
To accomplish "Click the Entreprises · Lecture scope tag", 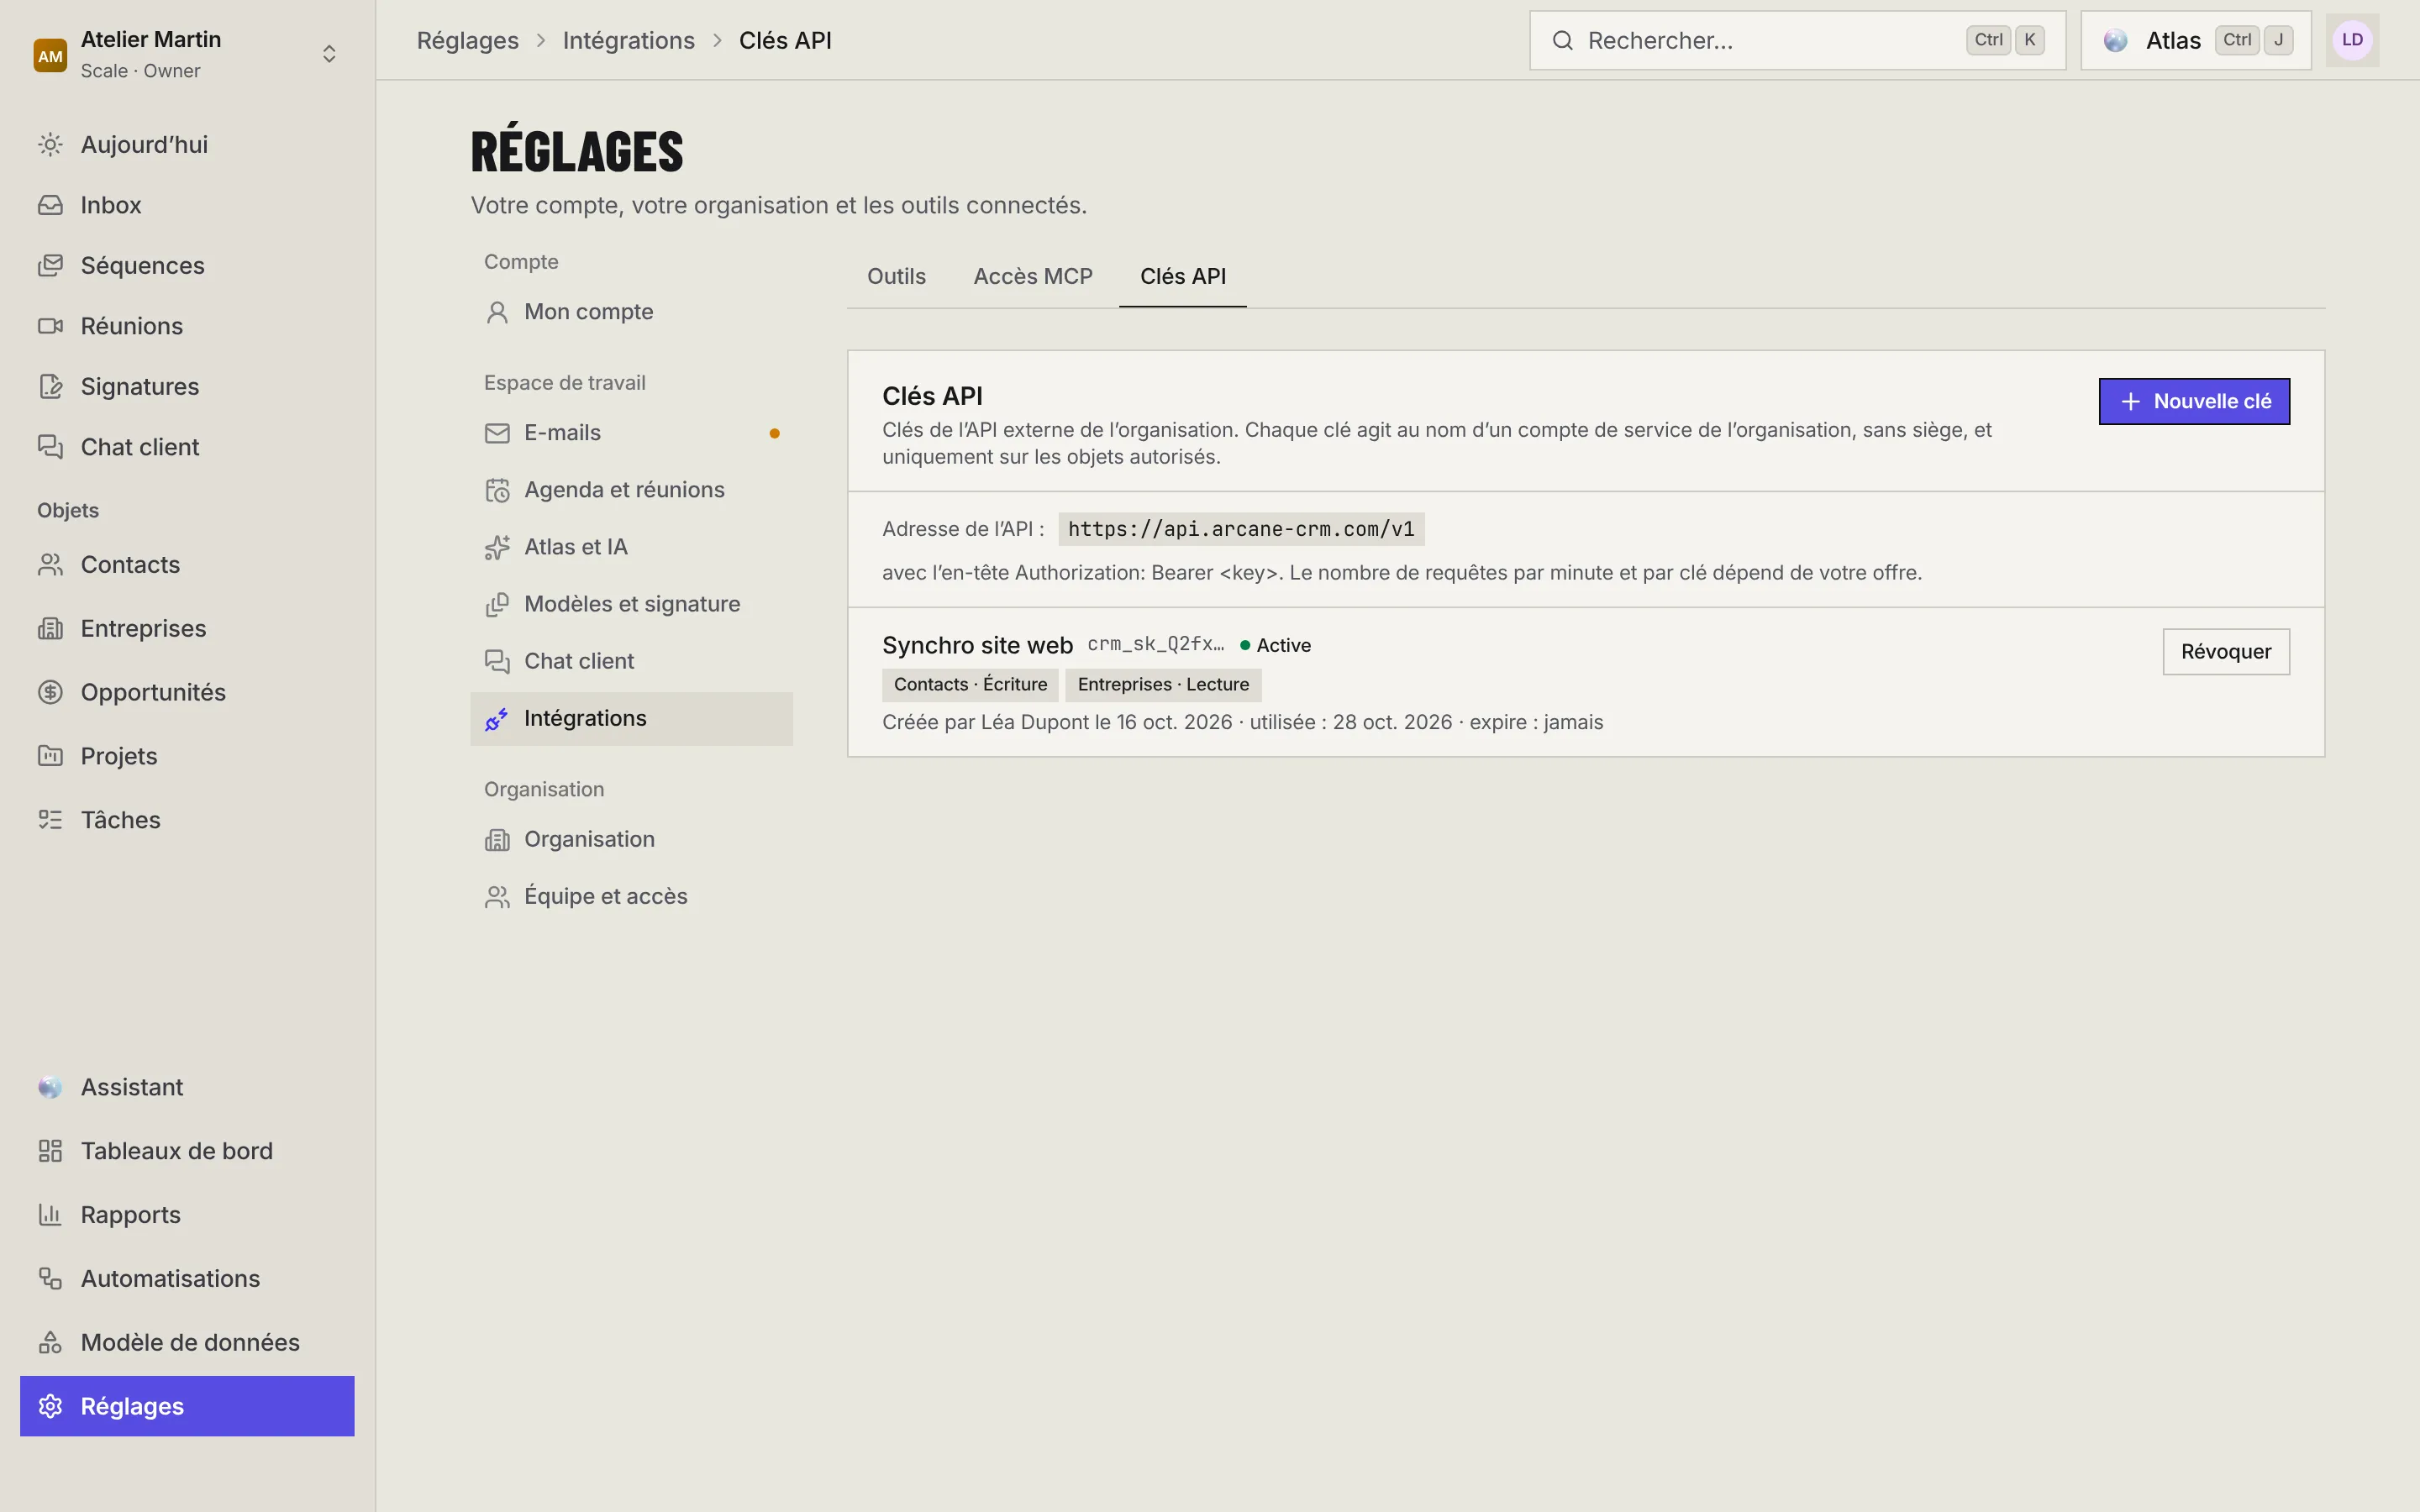I will (1163, 685).
